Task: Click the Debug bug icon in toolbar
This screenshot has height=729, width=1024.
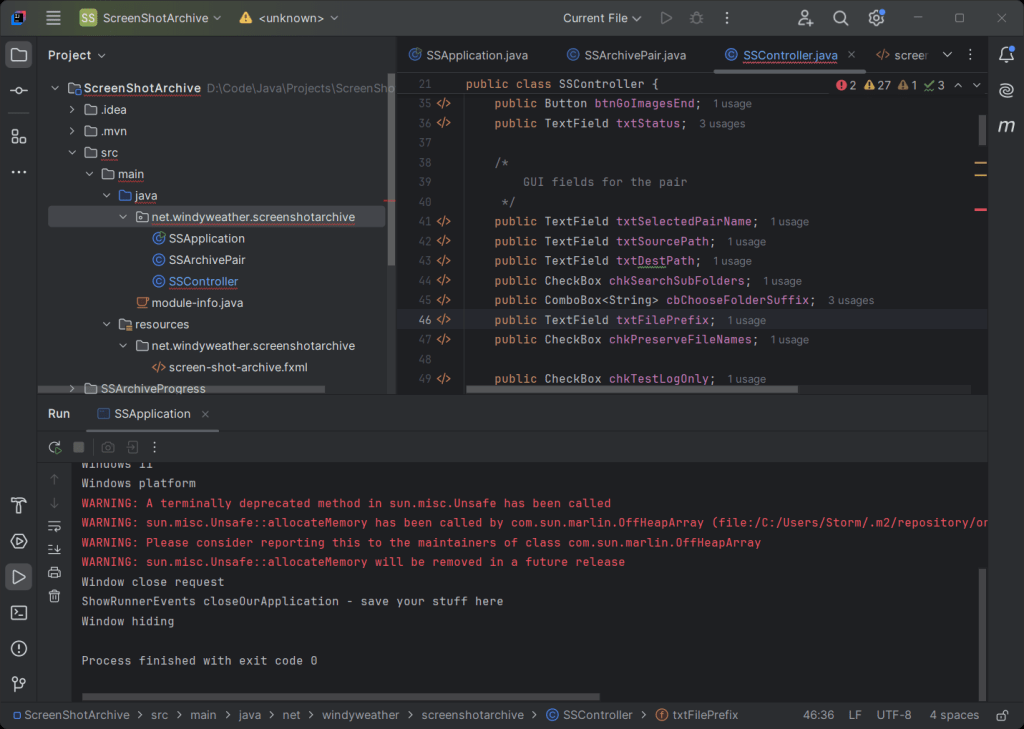Action: [x=696, y=18]
